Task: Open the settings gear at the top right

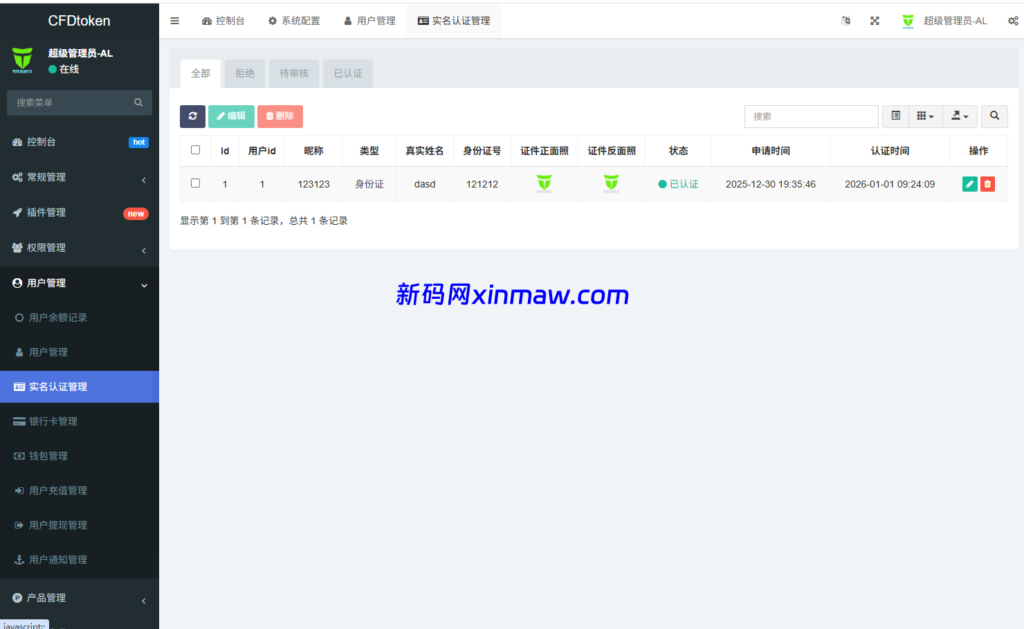Action: (x=1011, y=20)
